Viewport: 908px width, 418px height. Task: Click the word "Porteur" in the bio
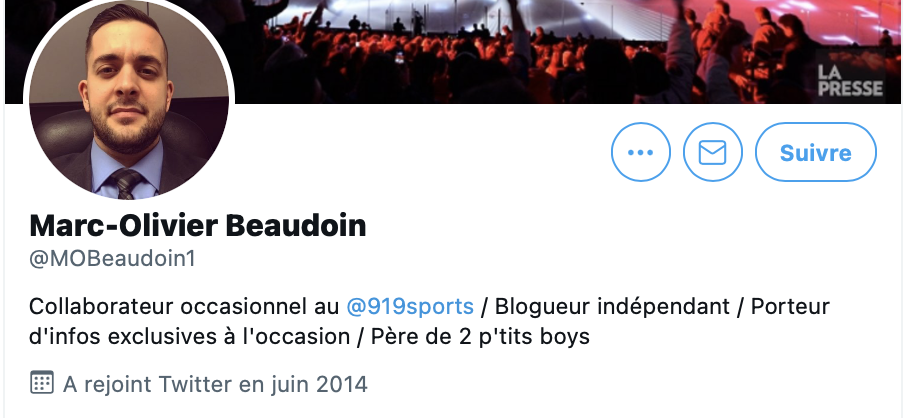790,306
